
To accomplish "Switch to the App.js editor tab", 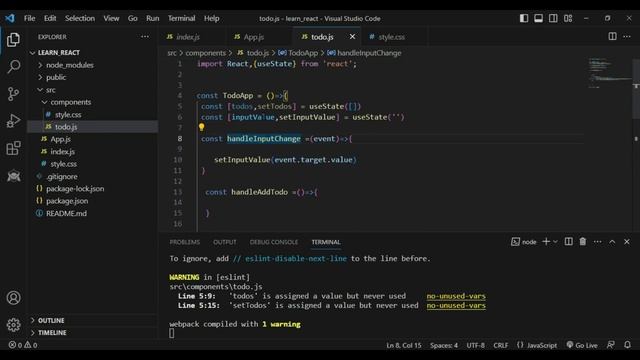I will pos(259,37).
